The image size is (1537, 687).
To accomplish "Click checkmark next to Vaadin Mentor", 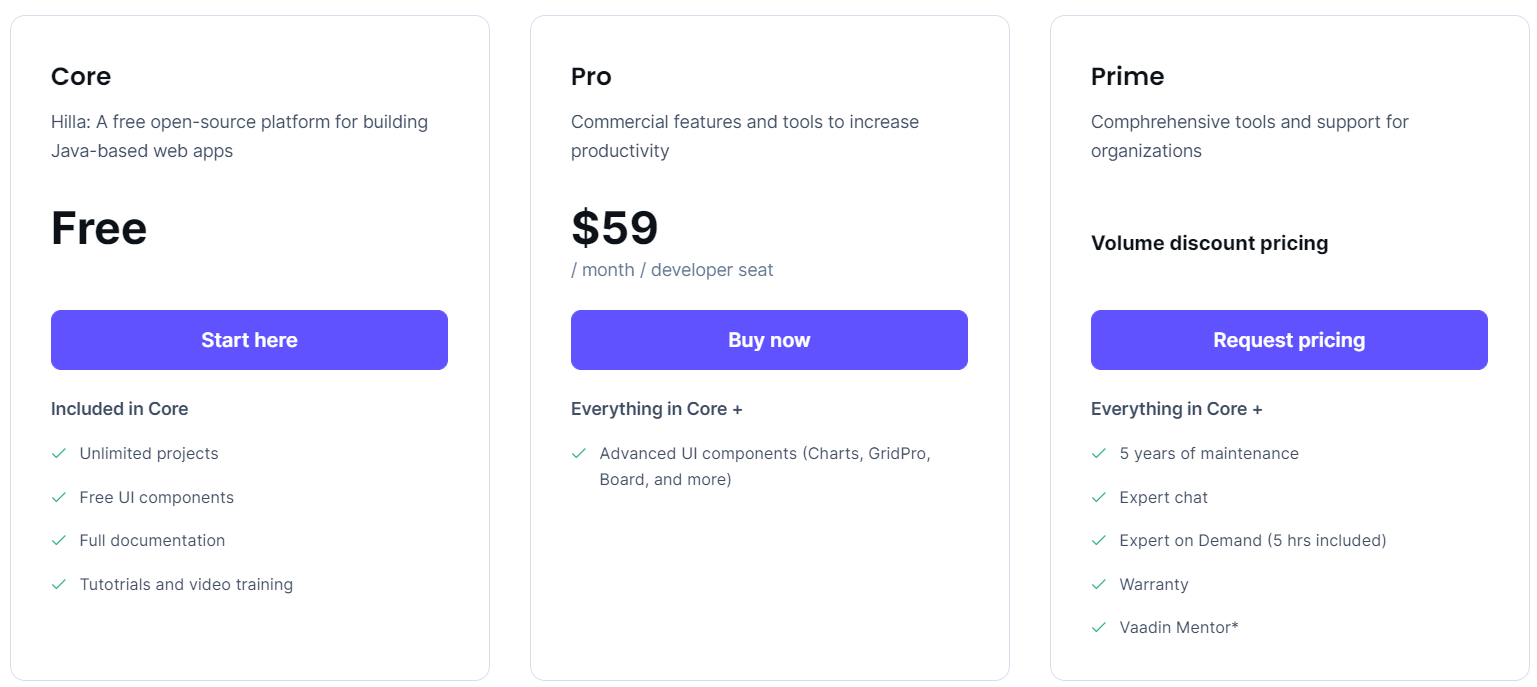I will 1099,628.
